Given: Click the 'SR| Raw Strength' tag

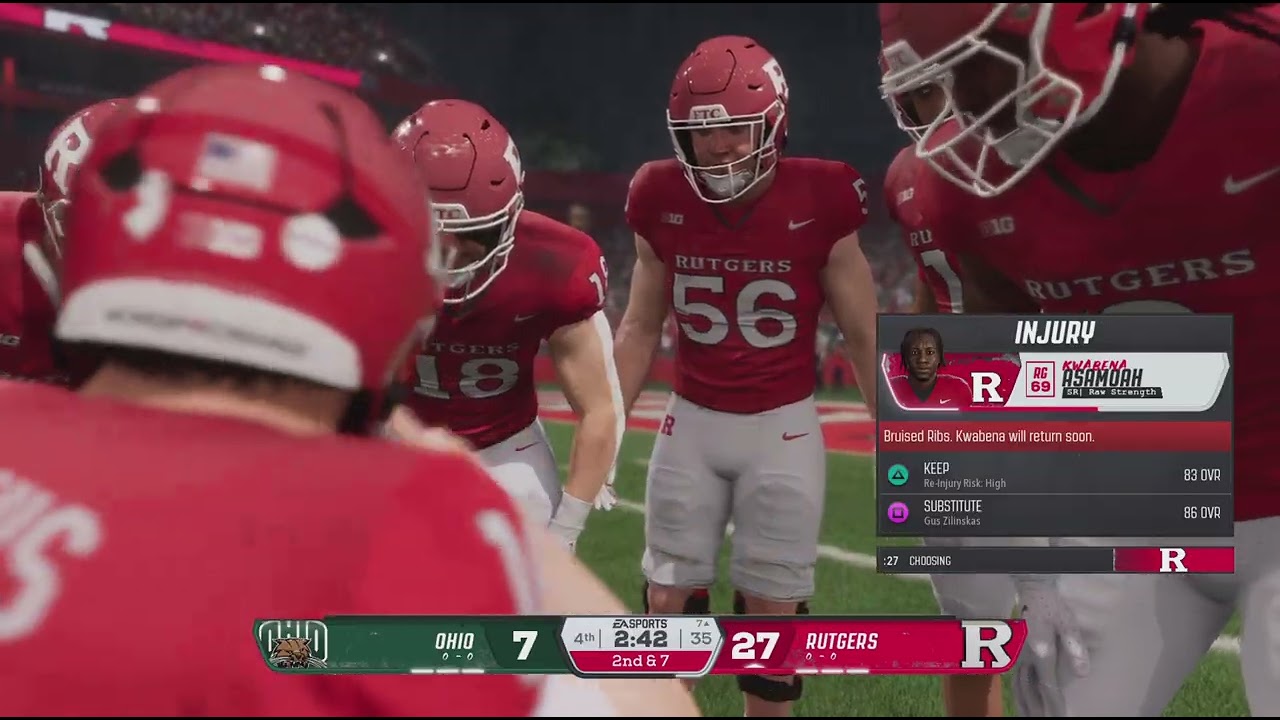Looking at the screenshot, I should [1113, 393].
